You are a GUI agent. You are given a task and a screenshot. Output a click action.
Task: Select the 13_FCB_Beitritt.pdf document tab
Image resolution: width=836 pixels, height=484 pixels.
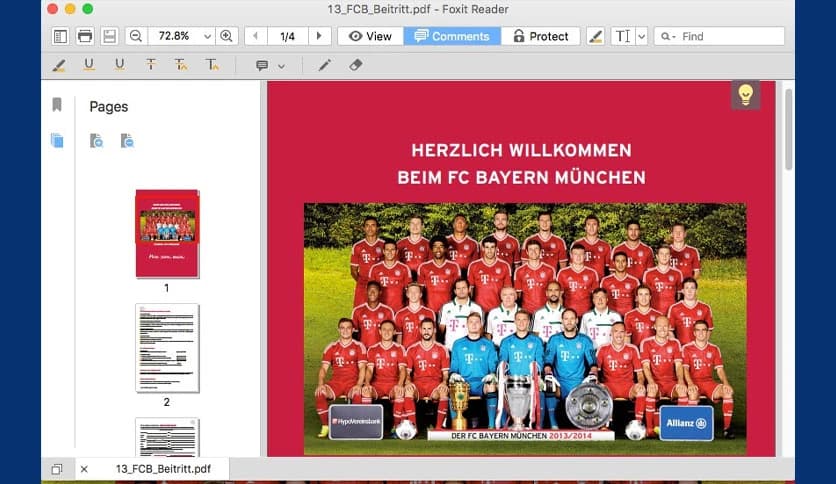click(x=163, y=468)
